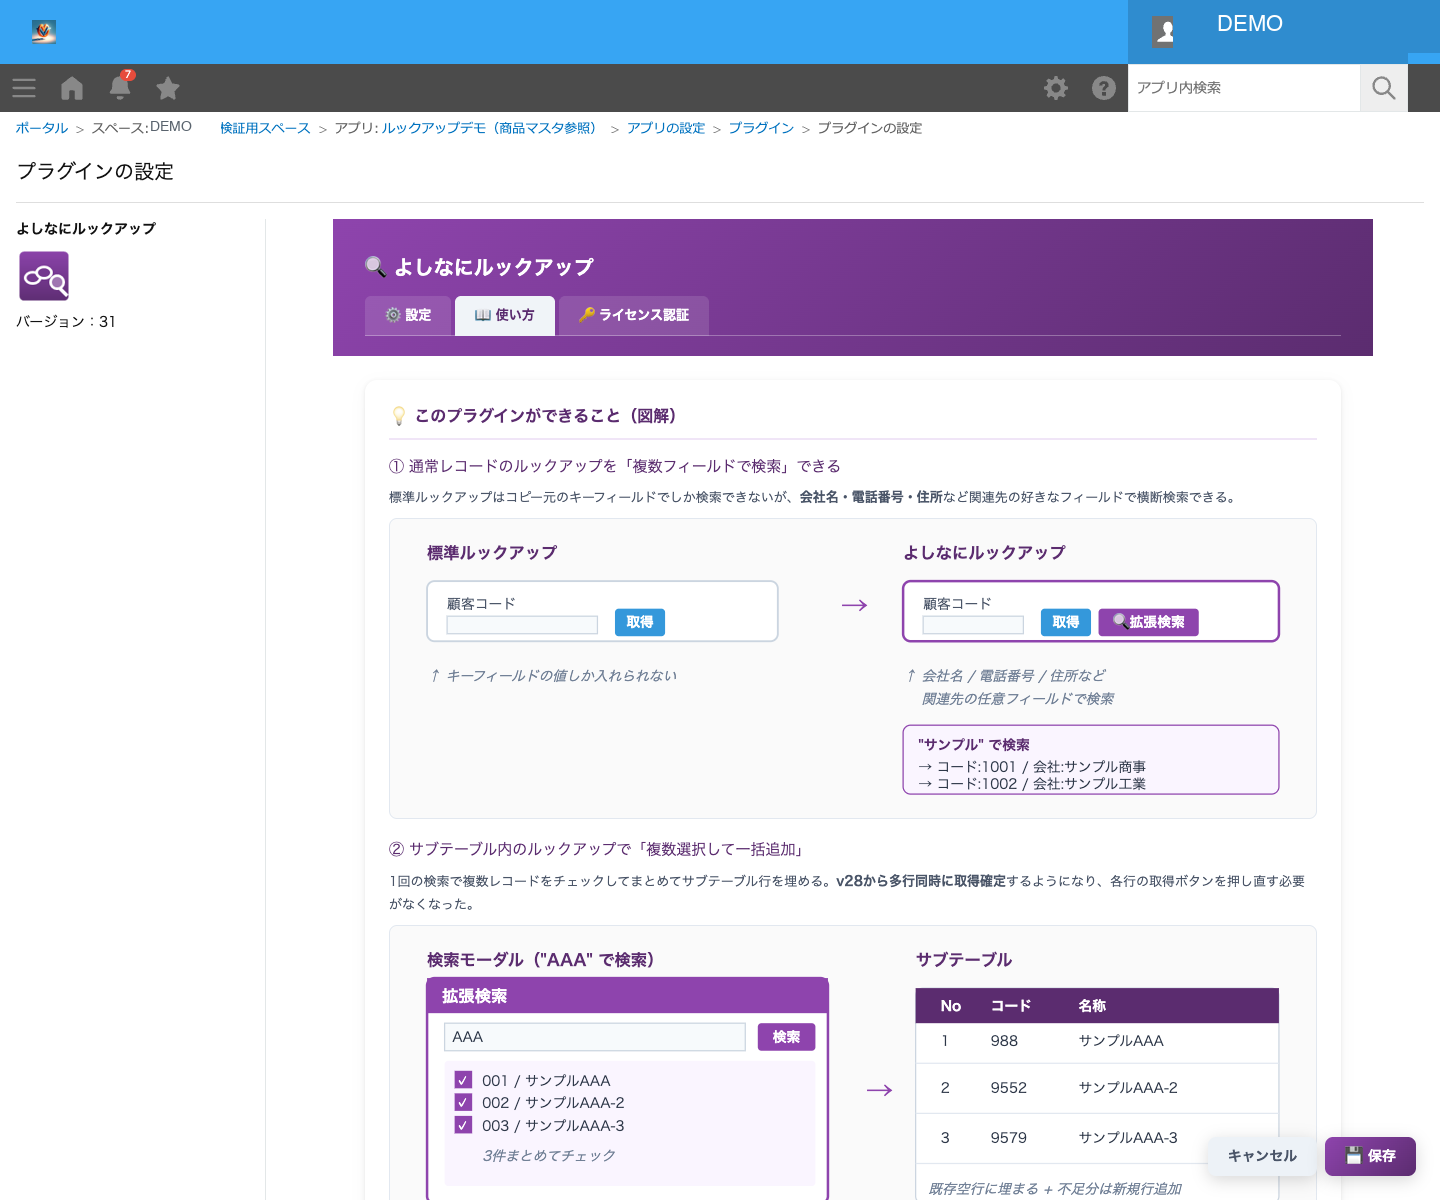Toggle checkbox 002 / サンプルAAA-2
1440x1200 pixels.
(x=463, y=1102)
